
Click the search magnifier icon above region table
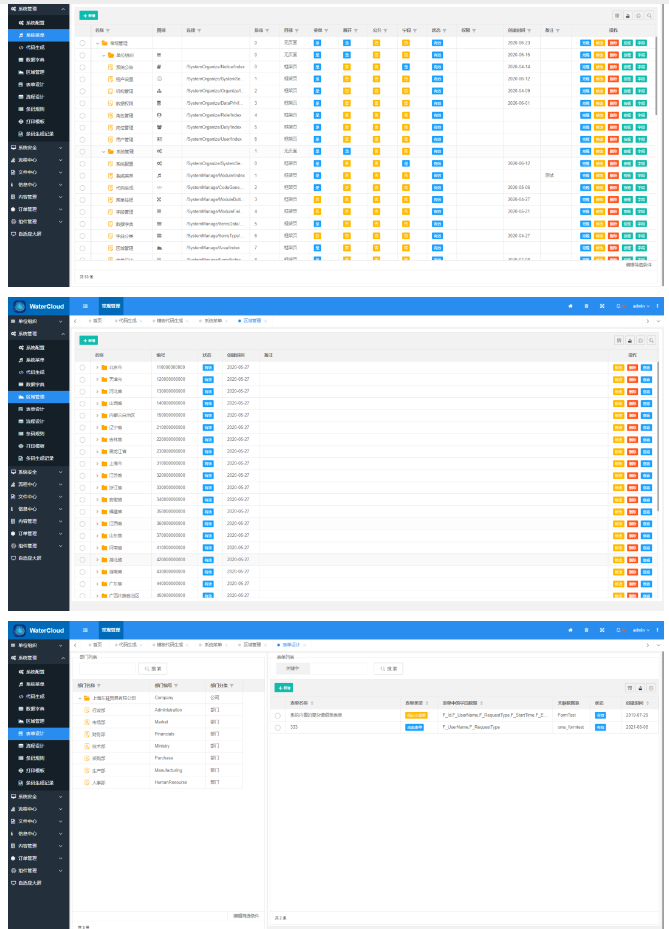651,341
